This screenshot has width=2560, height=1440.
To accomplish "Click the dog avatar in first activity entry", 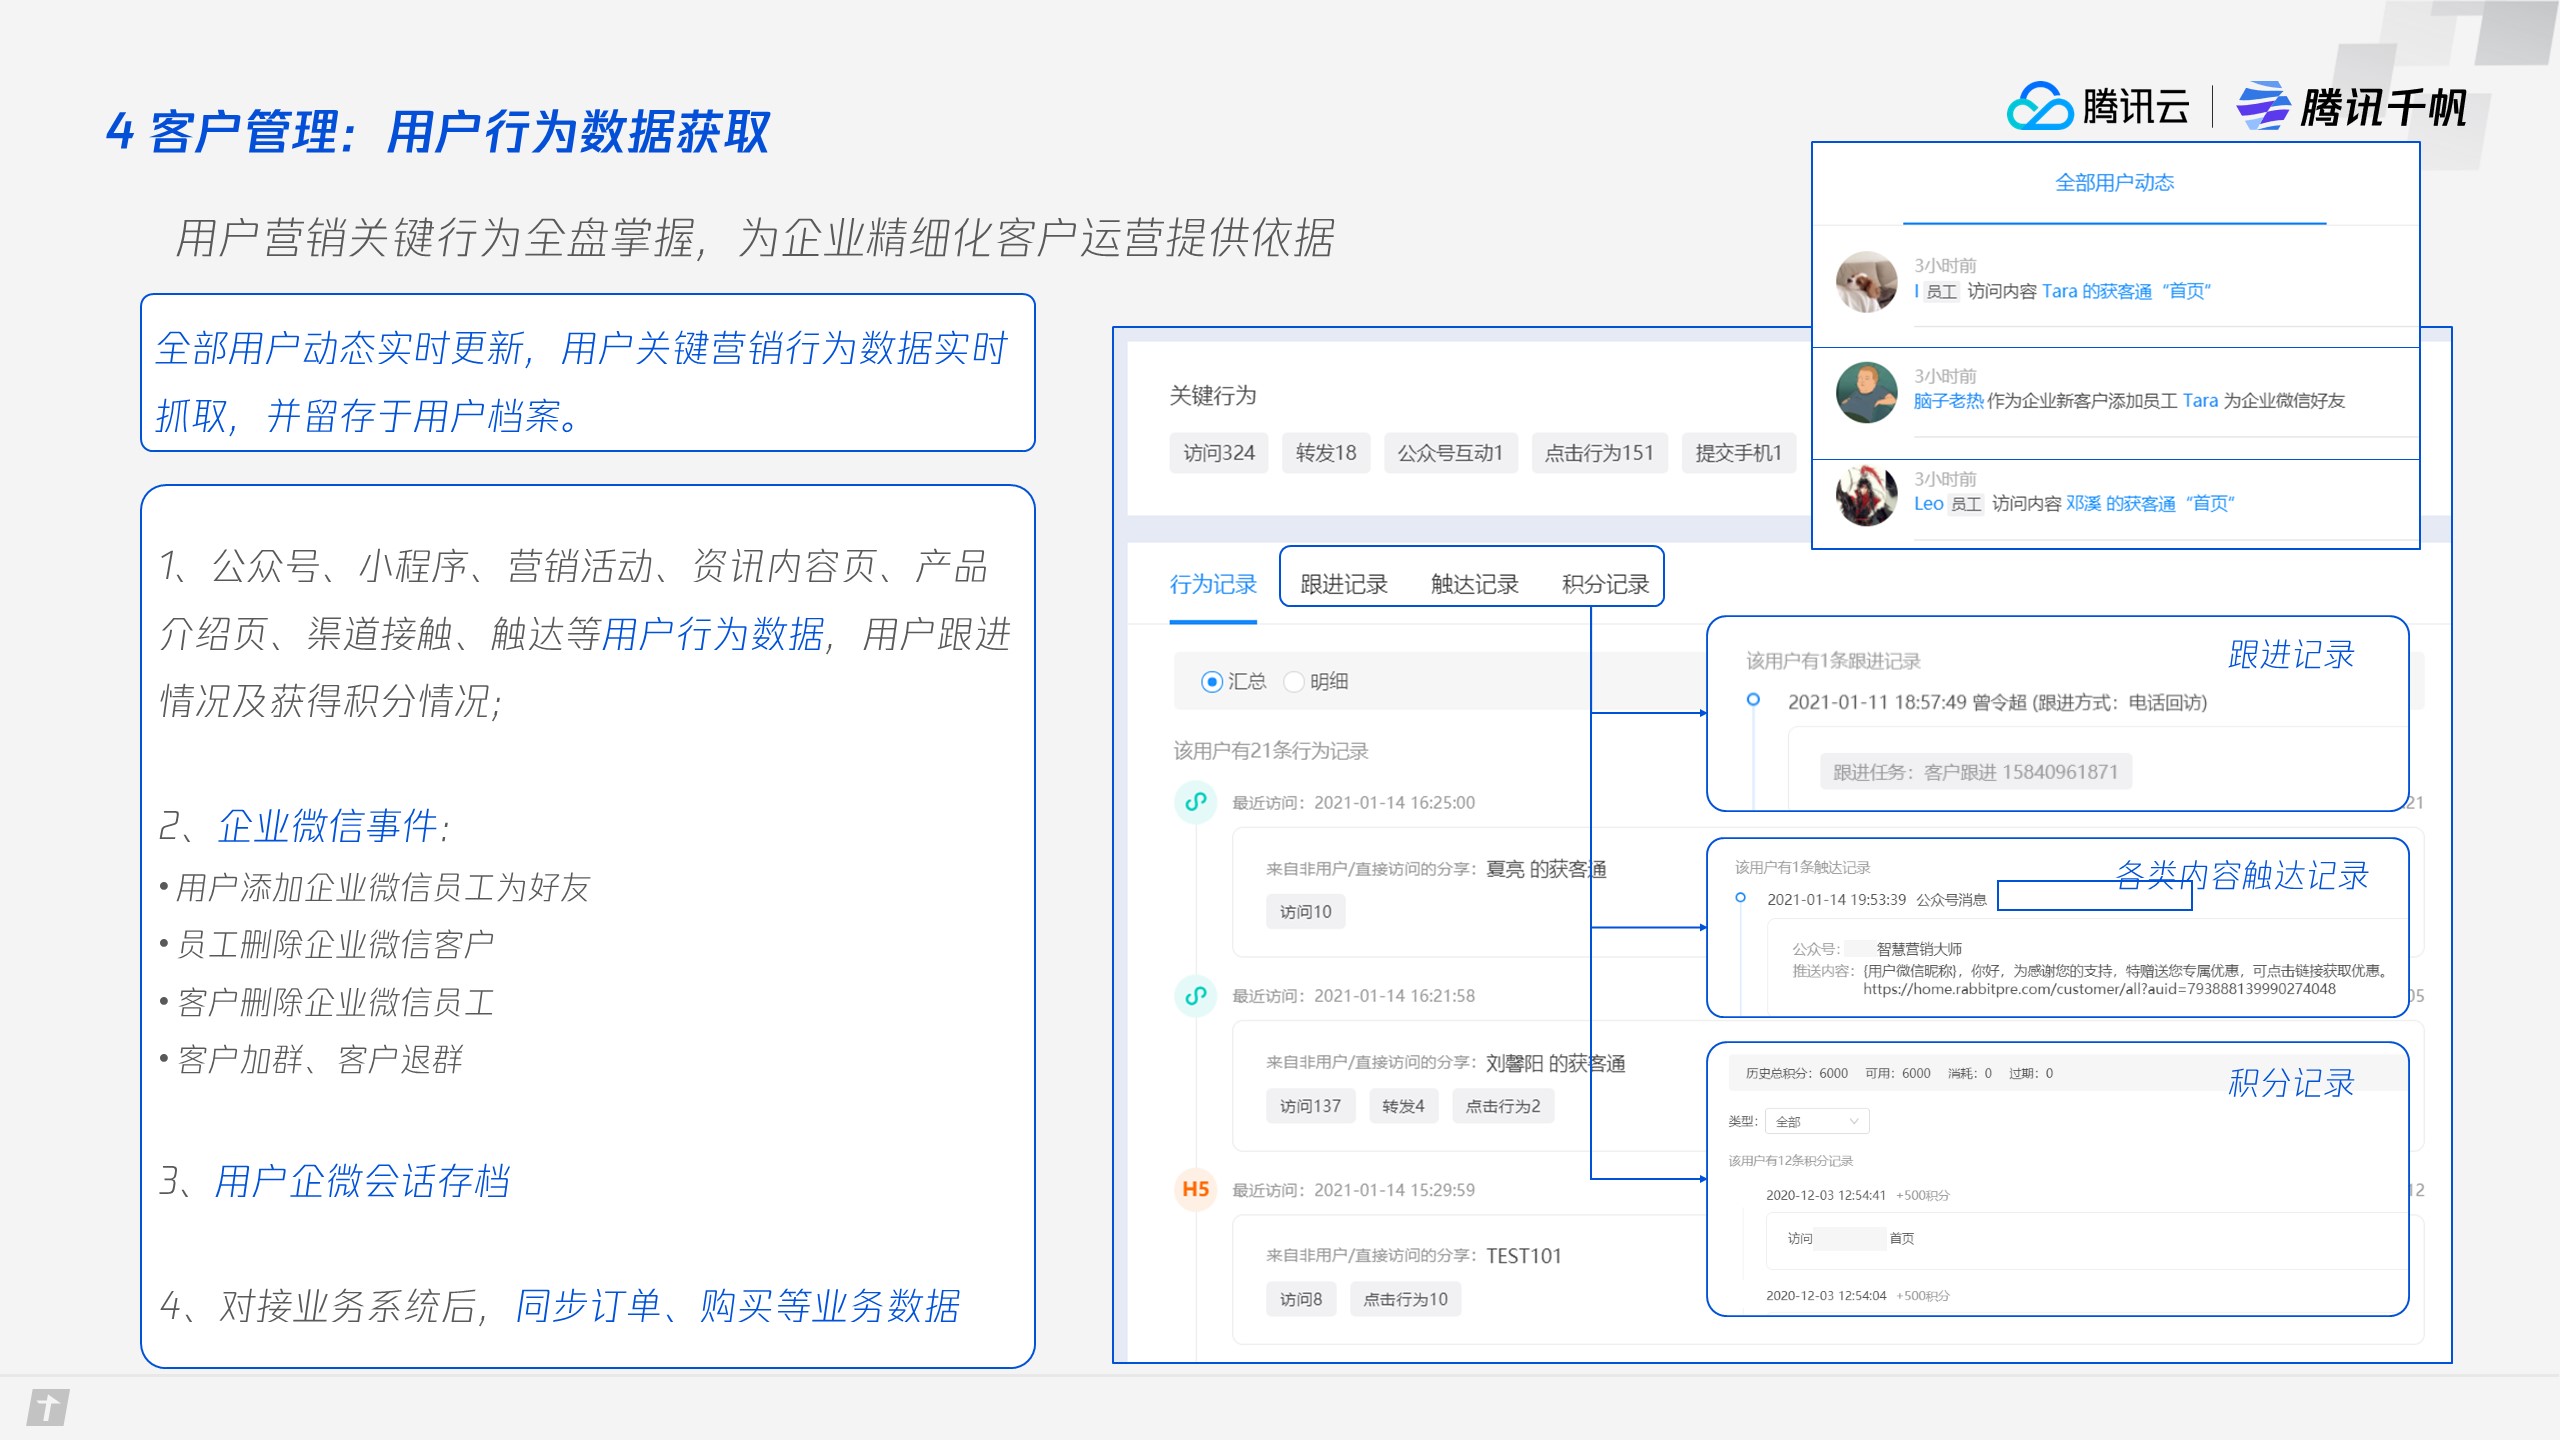I will [1866, 281].
